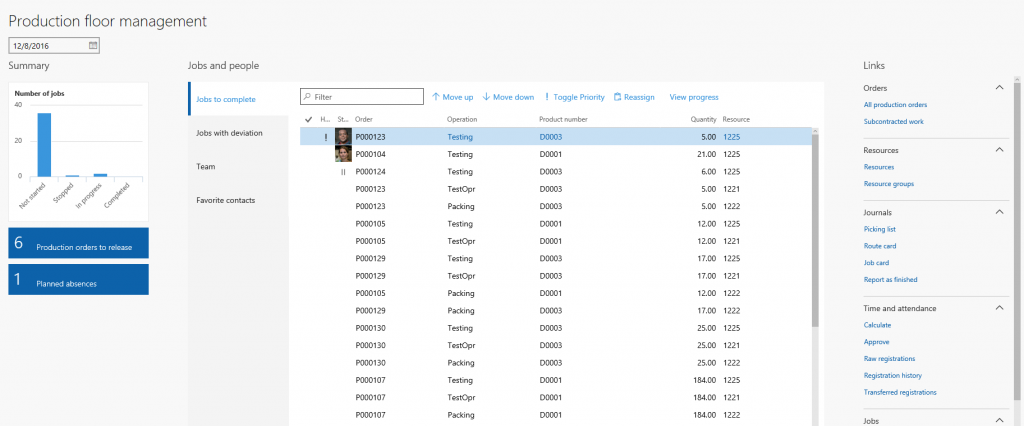Open the Favorite contacts tab
This screenshot has height=426, width=1024.
tap(226, 200)
